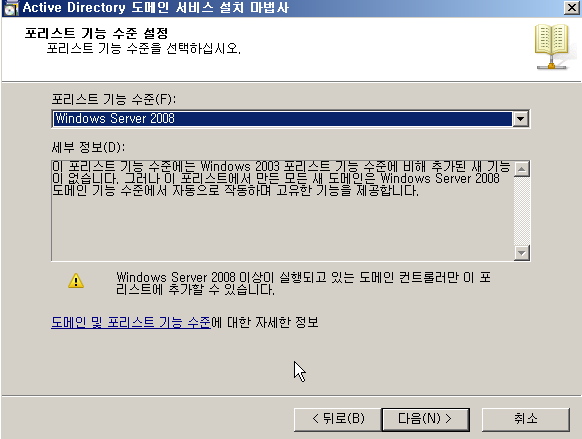The image size is (582, 439).
Task: Click the open book icon in the header
Action: 552,47
